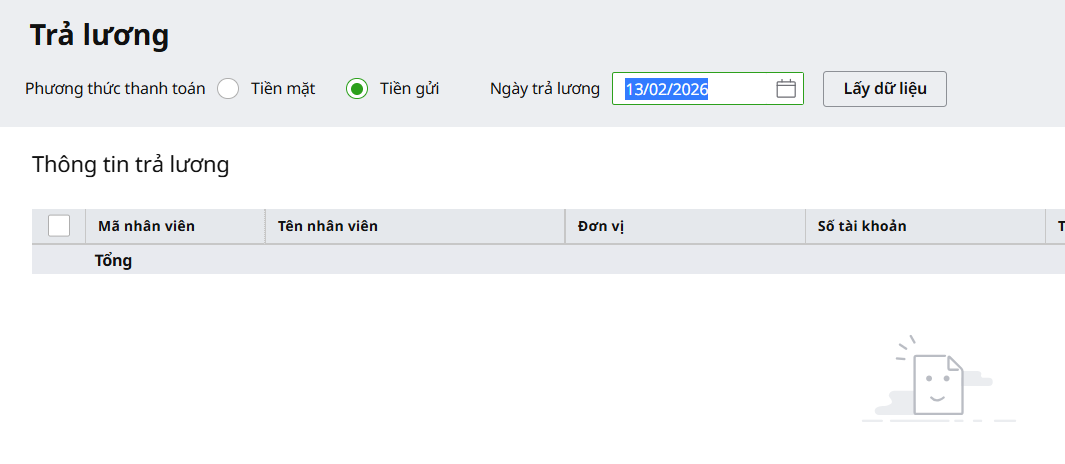The height and width of the screenshot is (464, 1065).
Task: Tick the select-all checkbox in table header
Action: (x=59, y=226)
